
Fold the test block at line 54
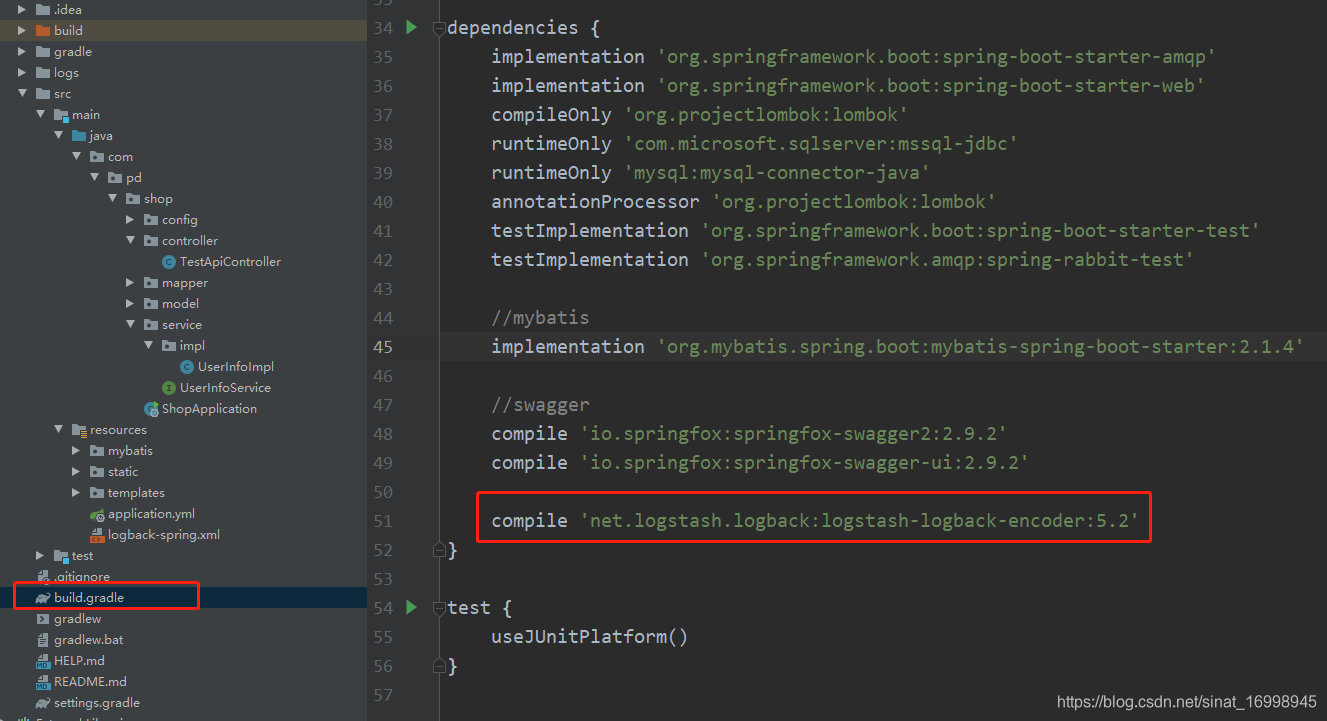438,608
